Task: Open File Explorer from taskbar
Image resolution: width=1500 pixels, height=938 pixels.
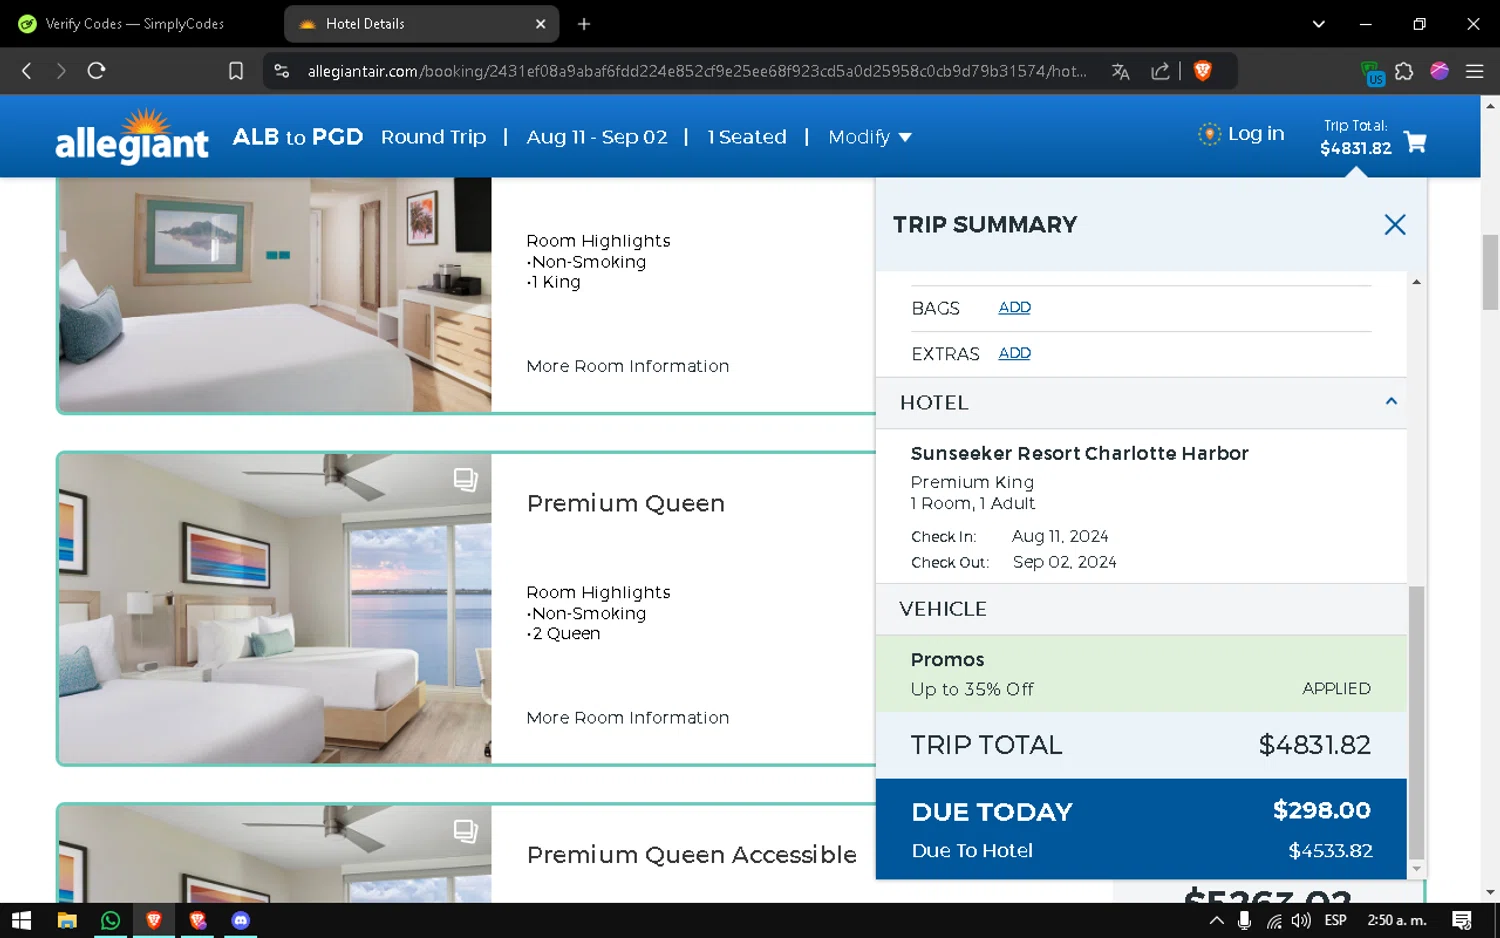Action: pyautogui.click(x=67, y=920)
